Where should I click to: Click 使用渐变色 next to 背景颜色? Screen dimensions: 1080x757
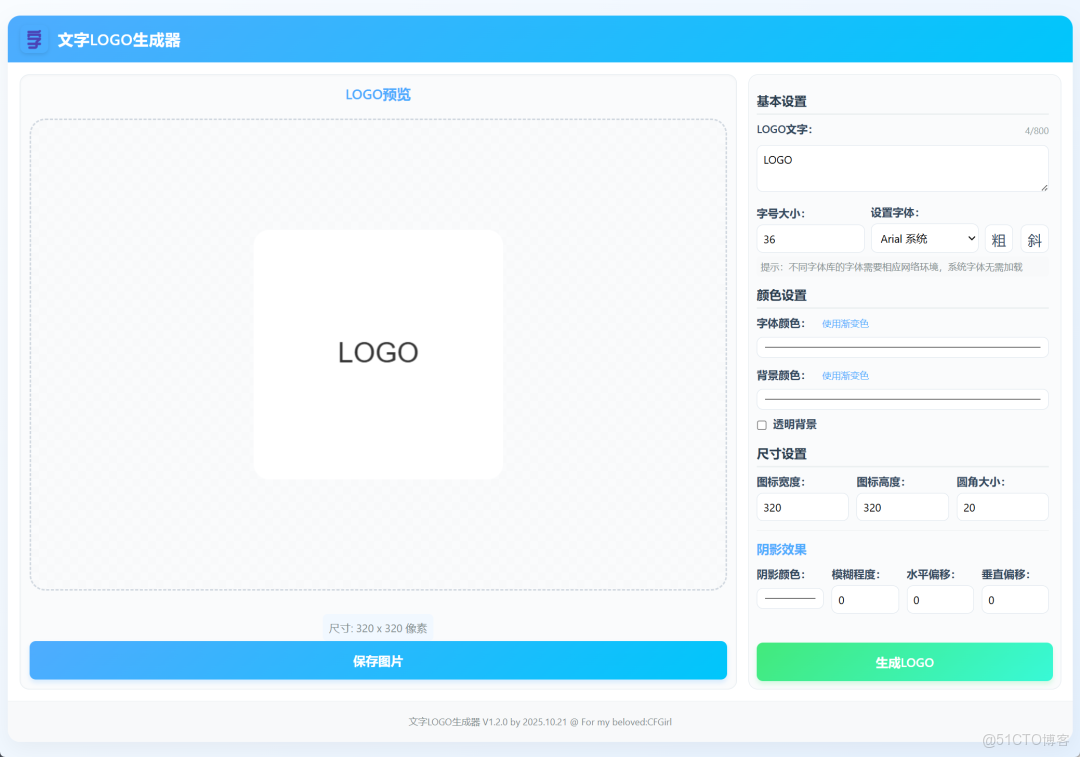[845, 375]
